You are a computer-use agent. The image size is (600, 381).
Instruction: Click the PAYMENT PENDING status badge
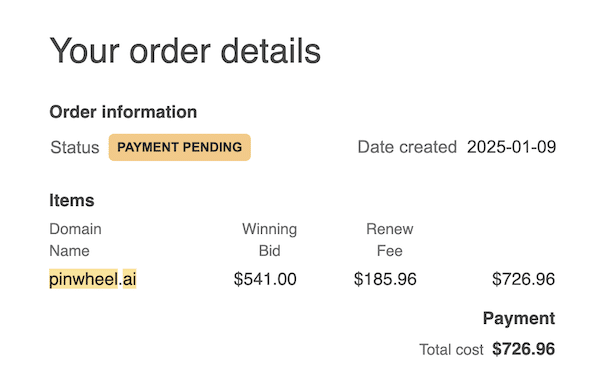point(179,147)
